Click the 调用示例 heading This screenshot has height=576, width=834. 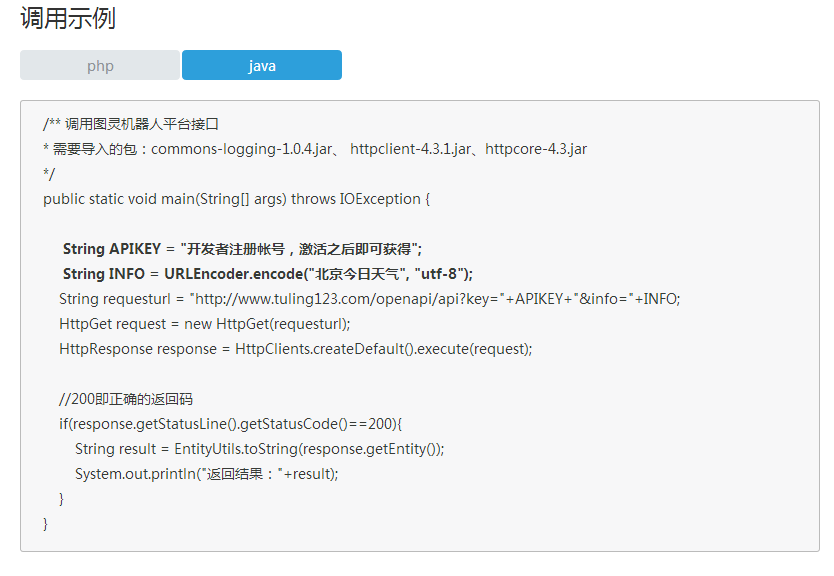[68, 18]
